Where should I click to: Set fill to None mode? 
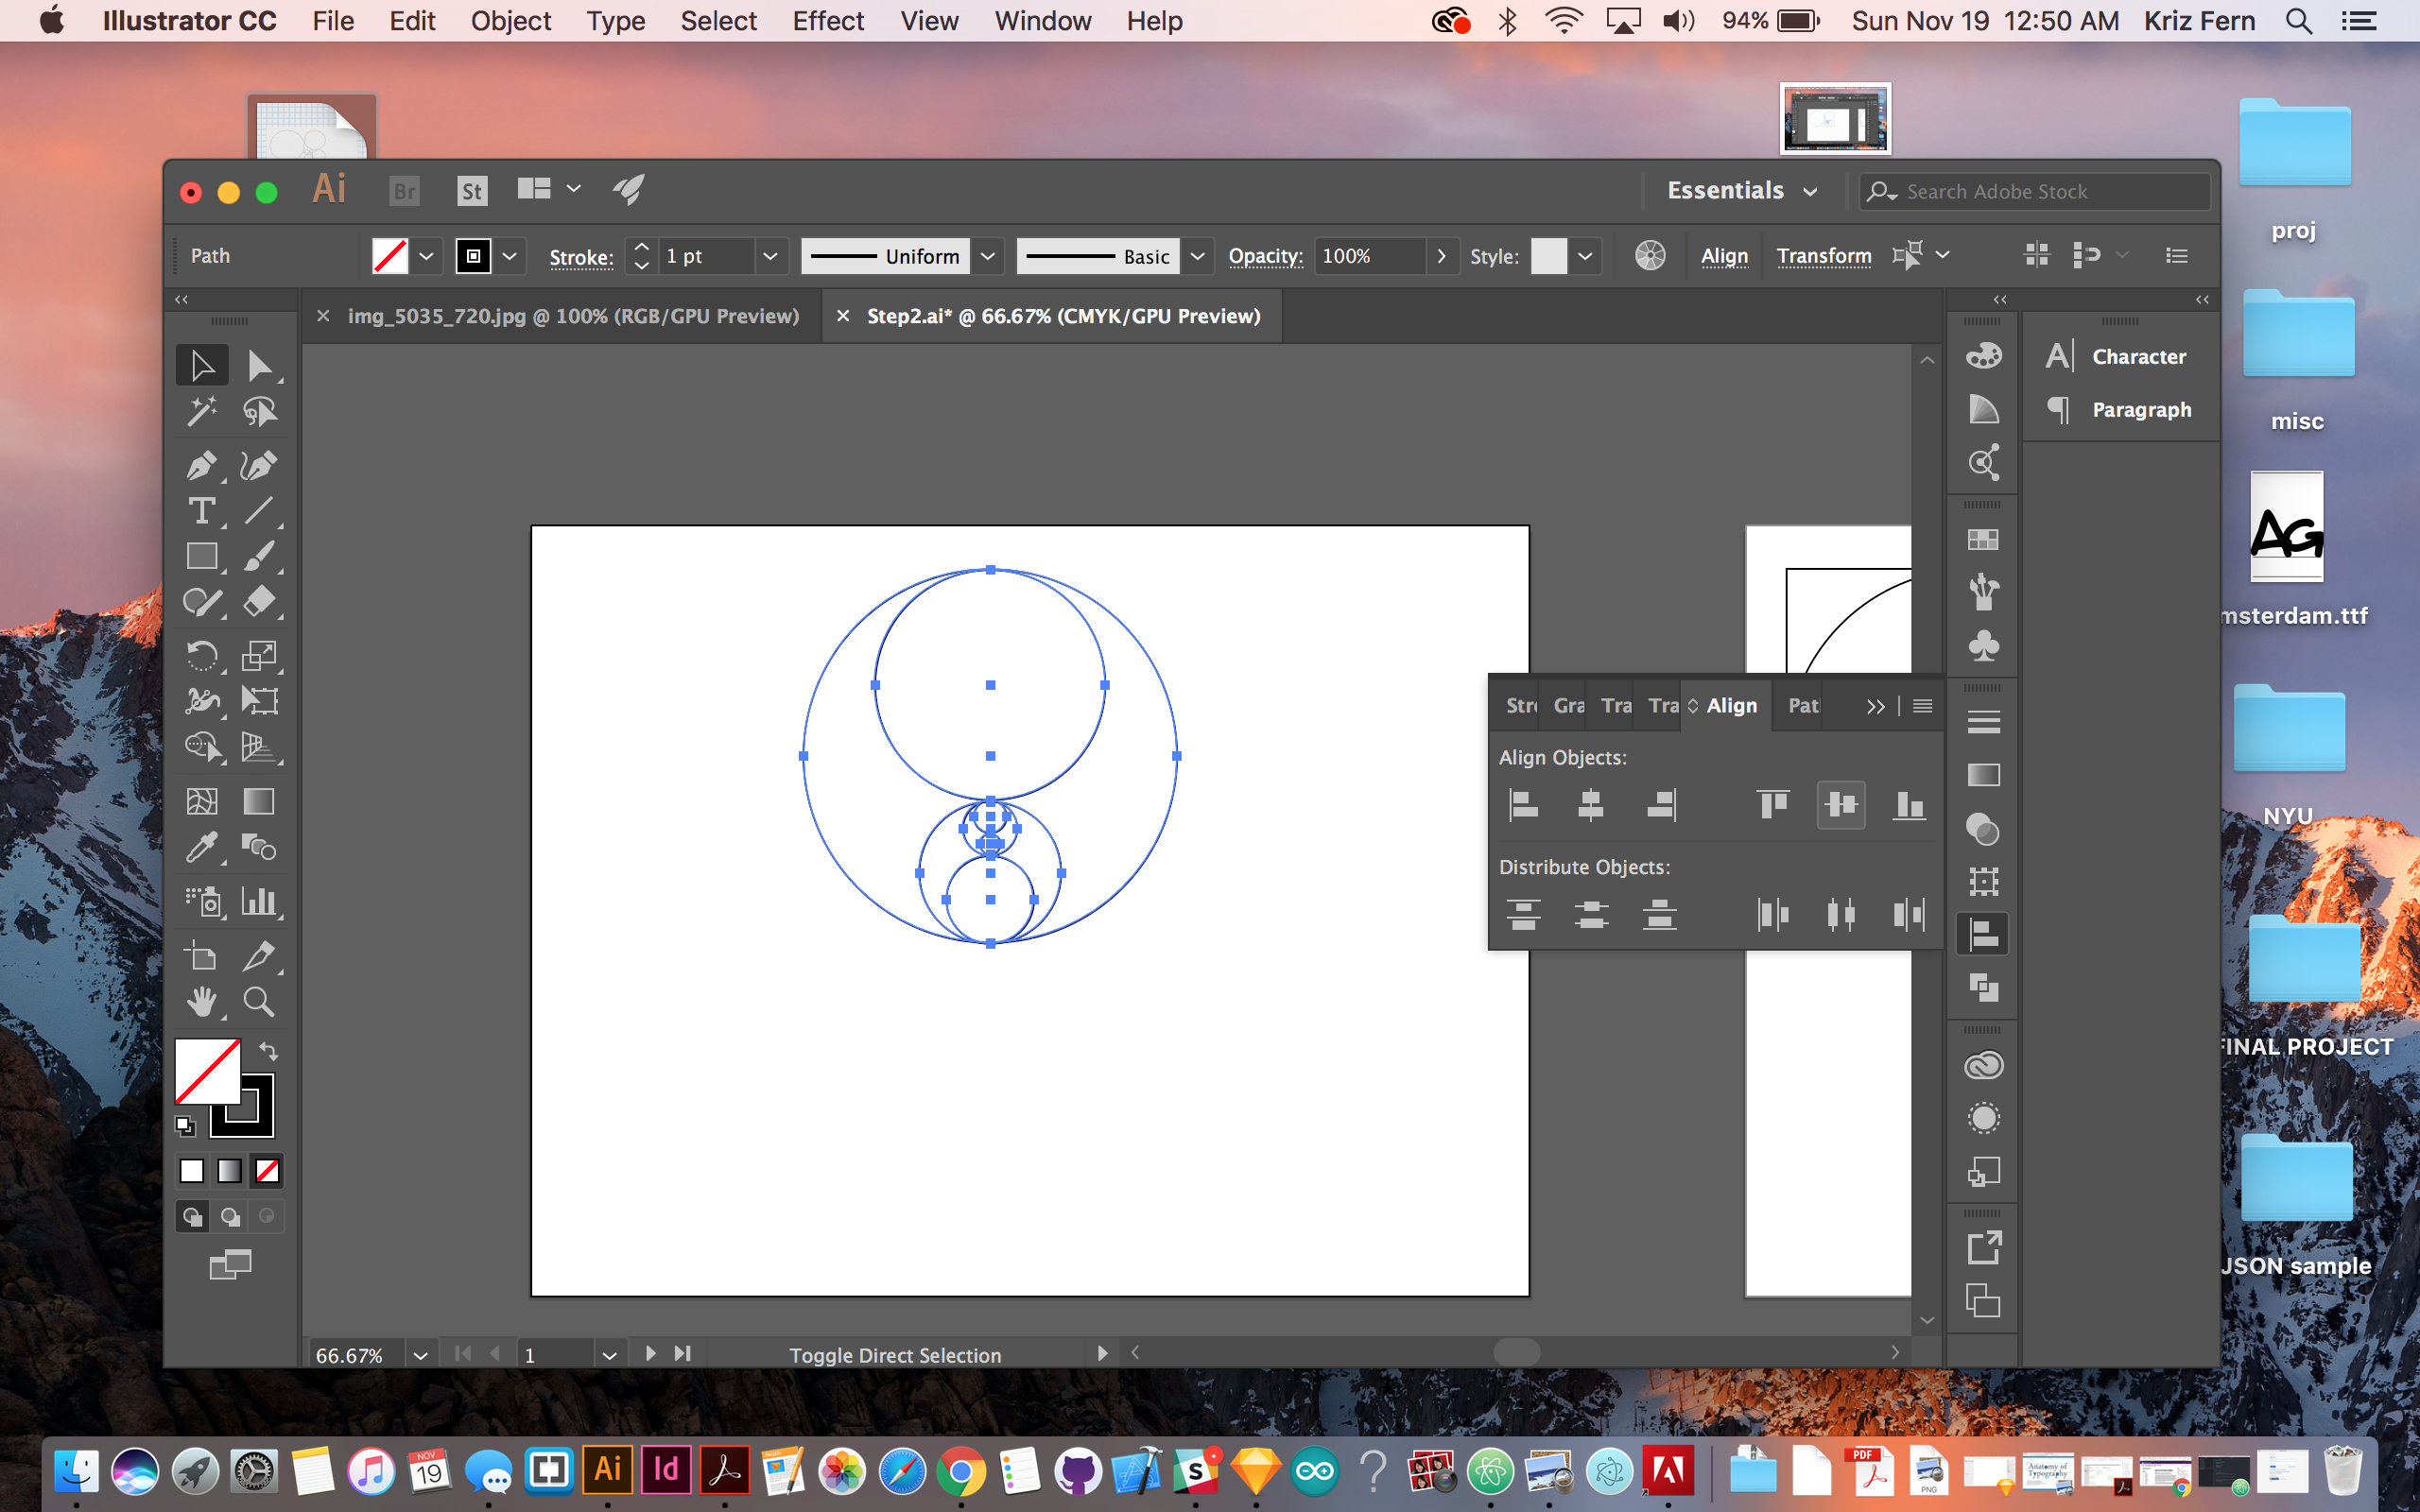pos(267,1171)
